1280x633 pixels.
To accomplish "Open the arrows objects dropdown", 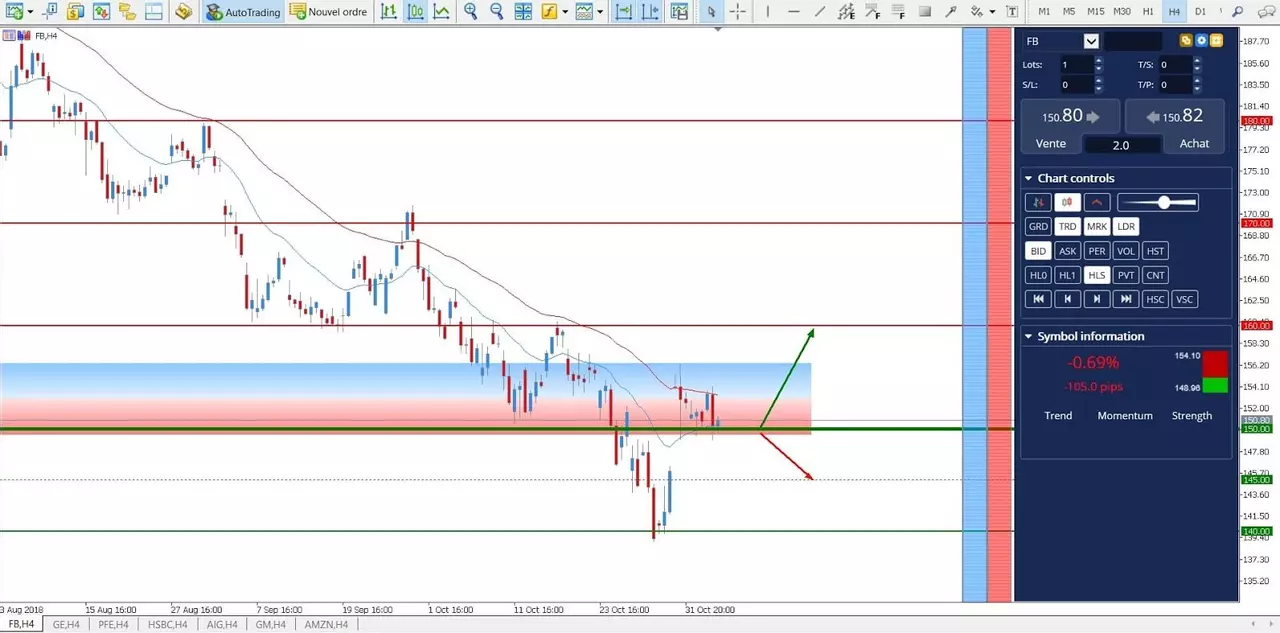I will (x=992, y=12).
